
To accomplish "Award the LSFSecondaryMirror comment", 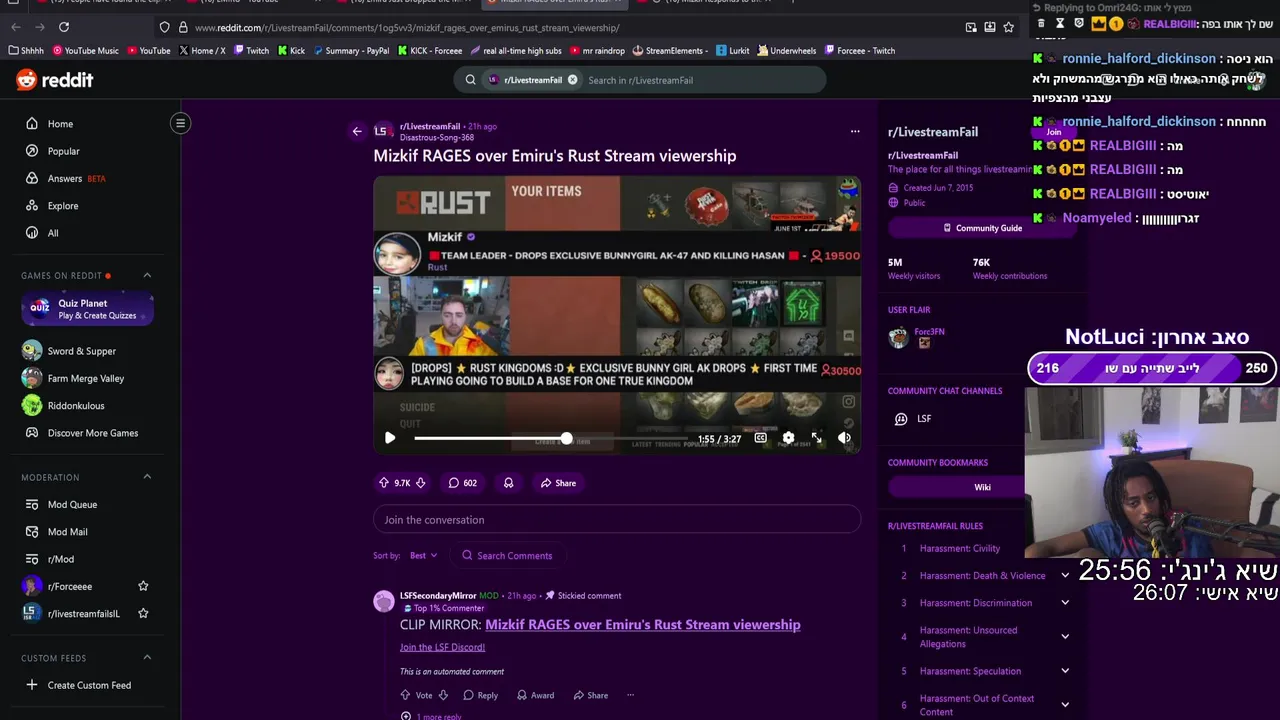I will (535, 695).
